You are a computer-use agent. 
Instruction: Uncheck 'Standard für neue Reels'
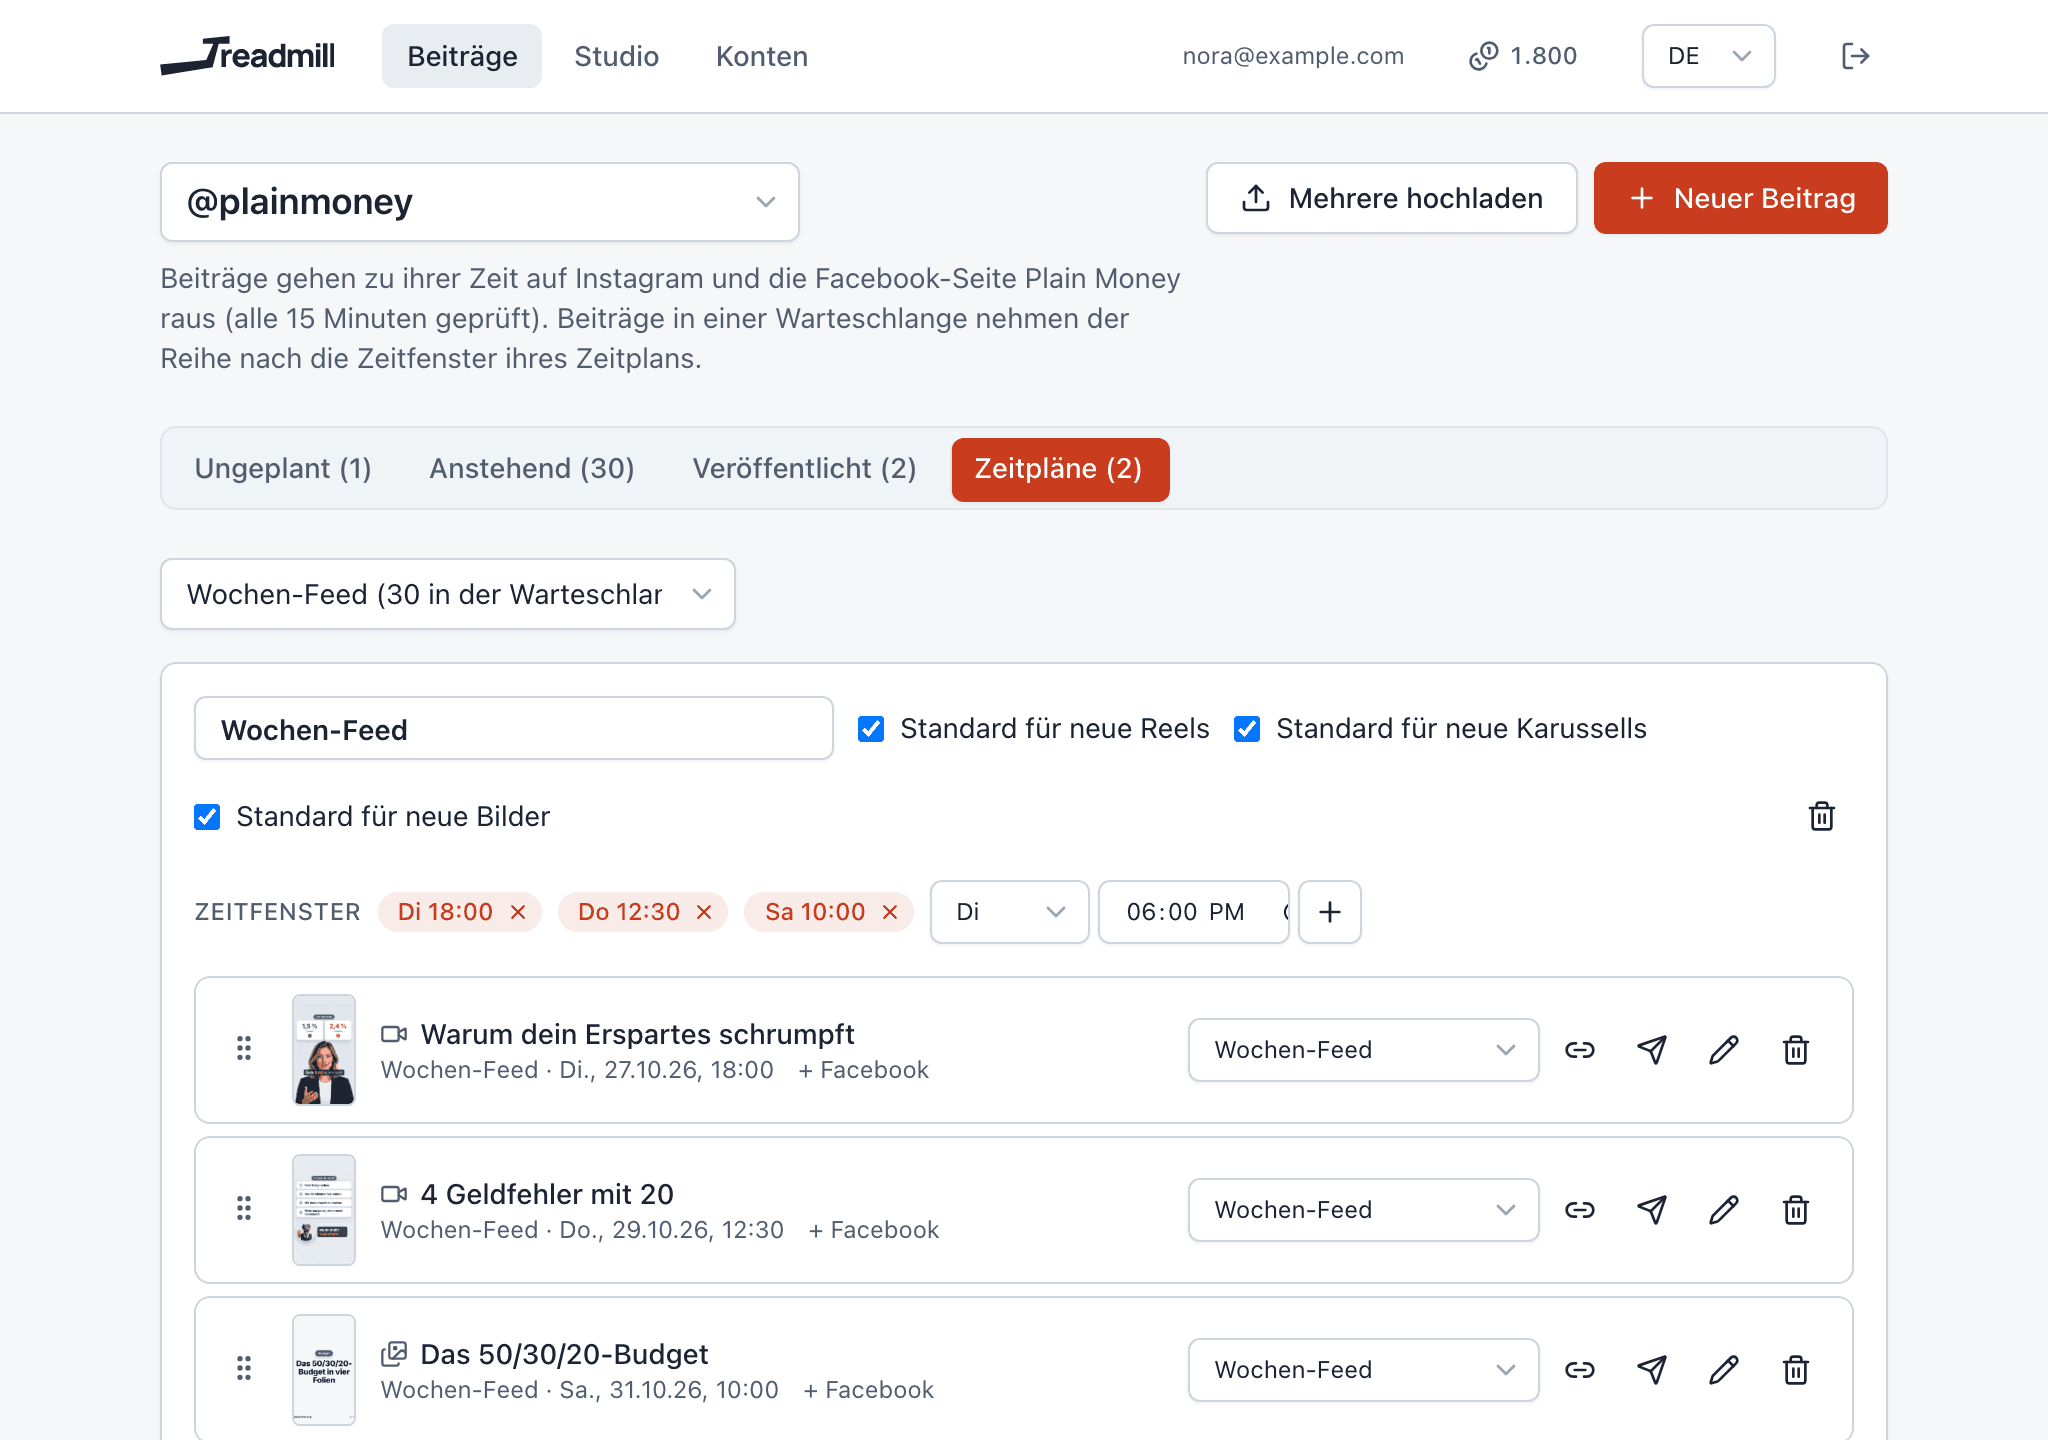pyautogui.click(x=871, y=729)
